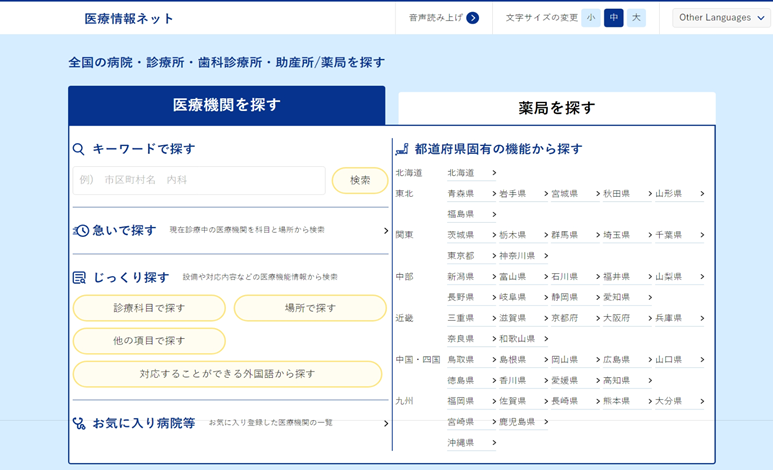Set text size to 大
The image size is (773, 470).
click(x=636, y=18)
